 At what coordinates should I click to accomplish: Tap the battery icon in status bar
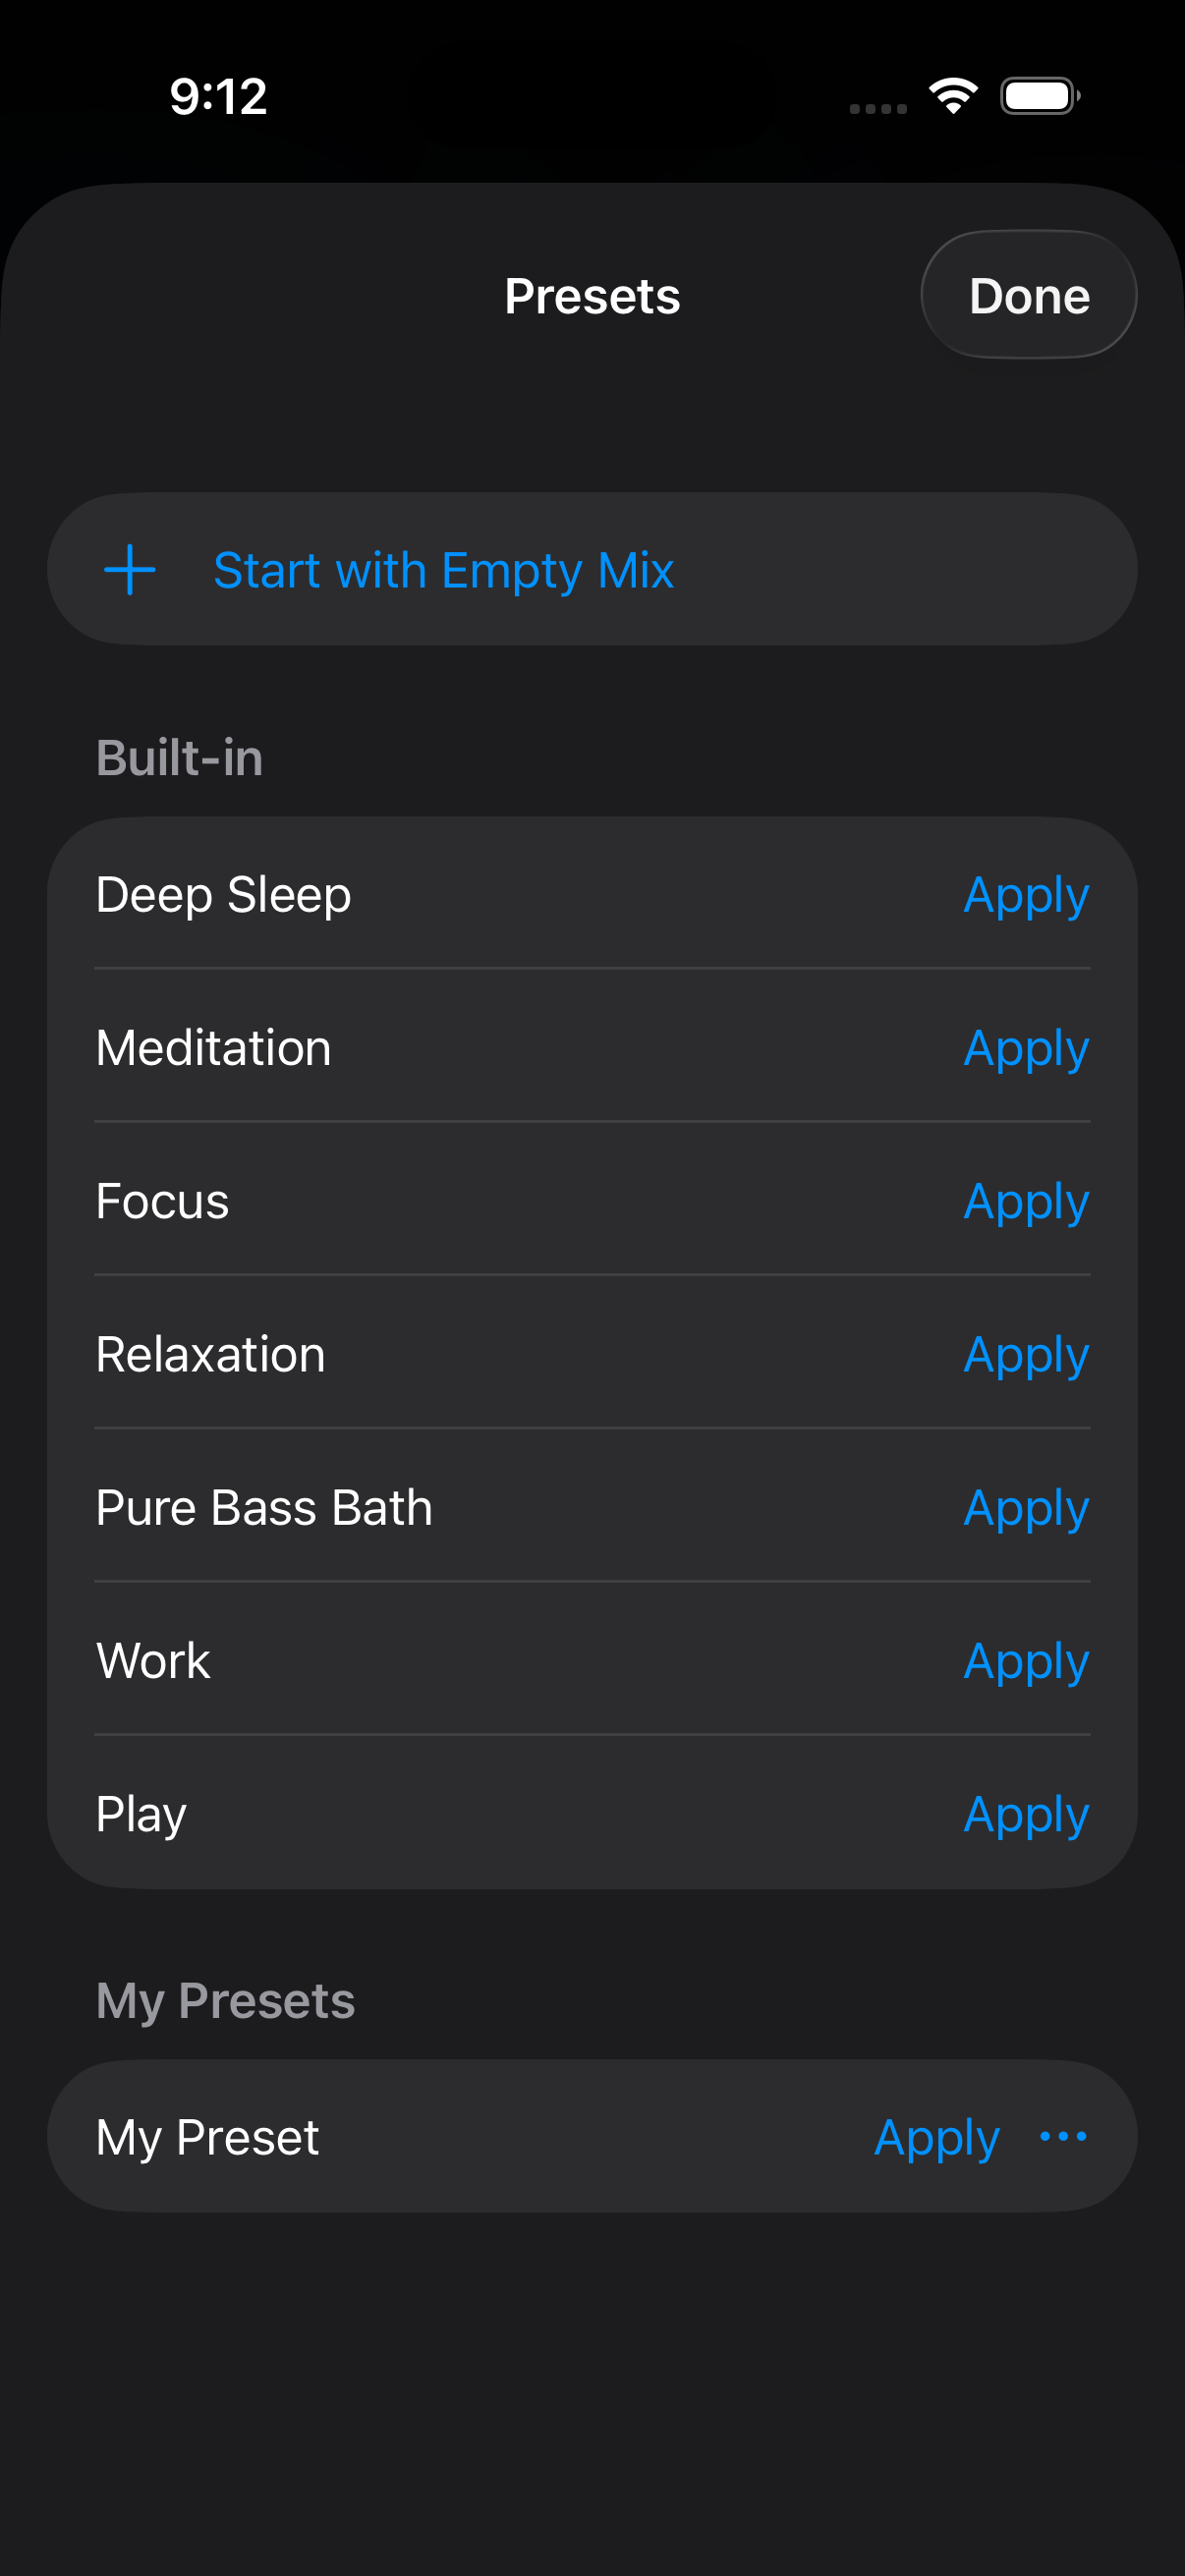[x=1040, y=96]
